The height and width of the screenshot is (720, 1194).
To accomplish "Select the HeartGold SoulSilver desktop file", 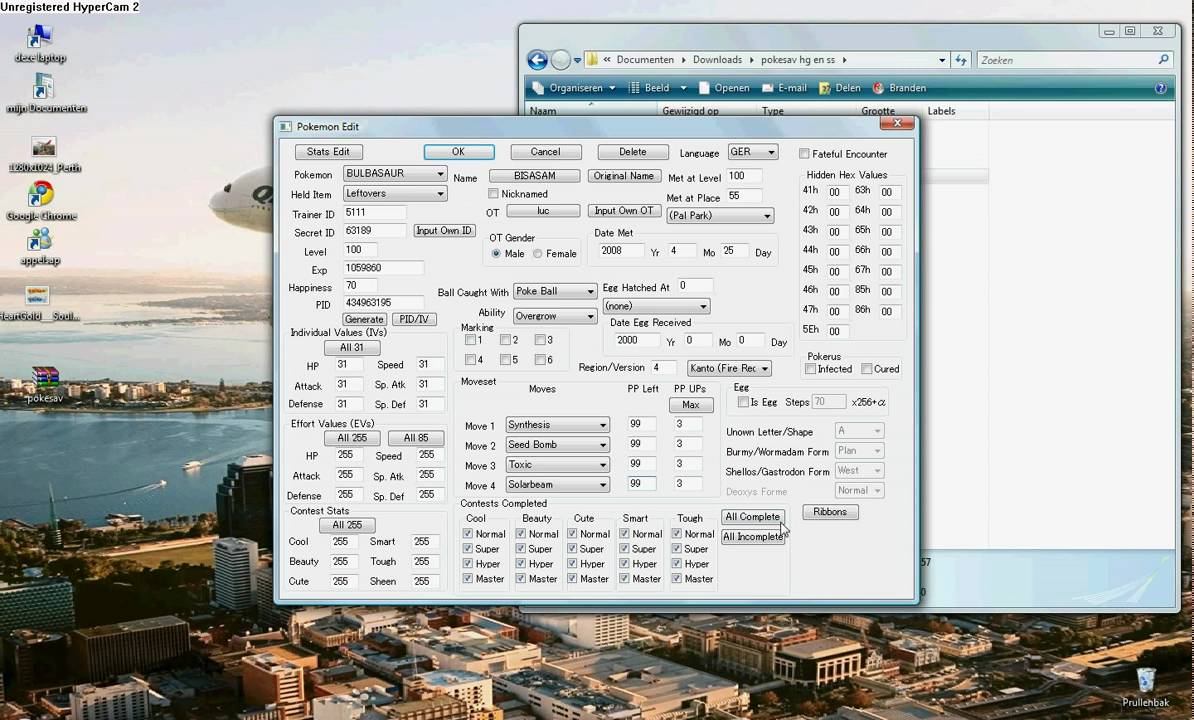I will pos(38,302).
